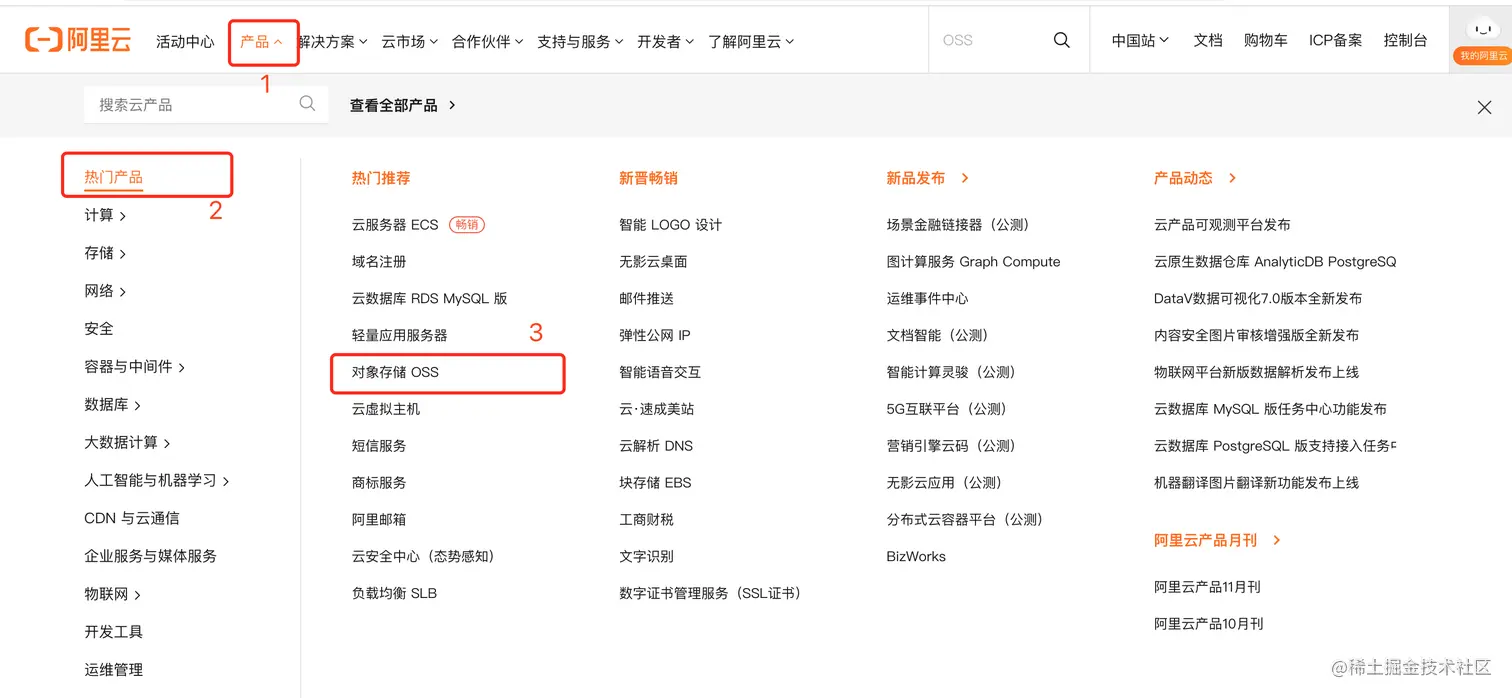Select the 安全 category
This screenshot has width=1512, height=698.
[99, 329]
